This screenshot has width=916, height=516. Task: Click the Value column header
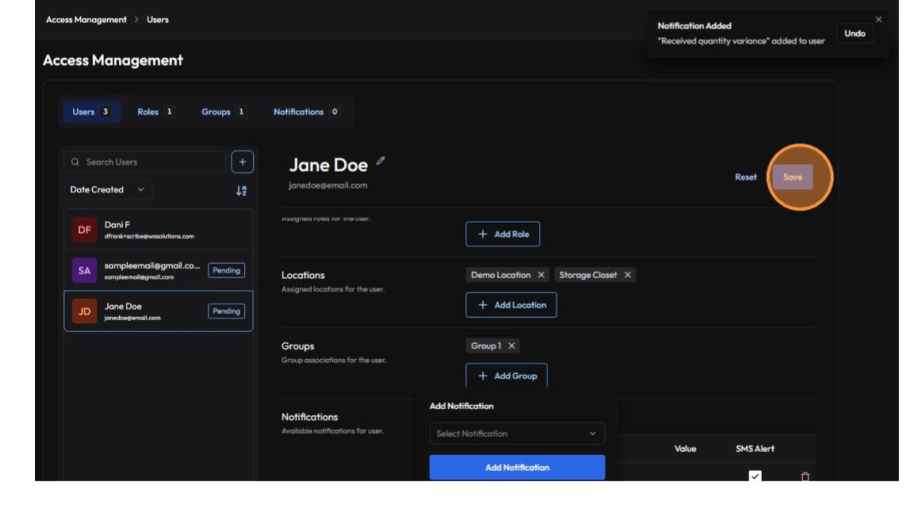click(685, 449)
